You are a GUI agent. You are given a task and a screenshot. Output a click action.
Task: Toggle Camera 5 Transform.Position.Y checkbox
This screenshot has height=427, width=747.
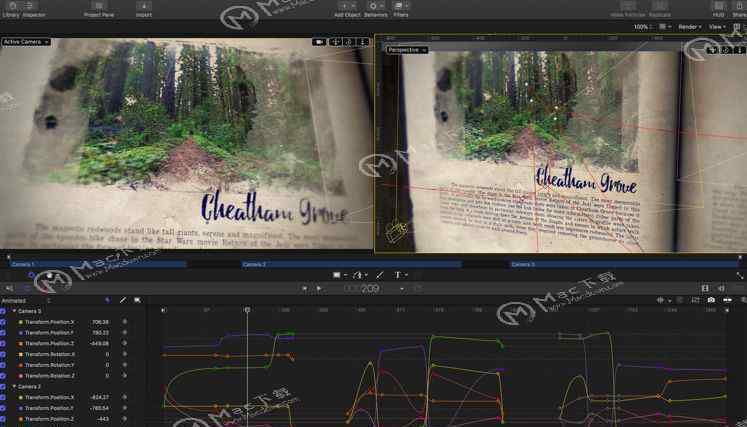tap(2, 333)
